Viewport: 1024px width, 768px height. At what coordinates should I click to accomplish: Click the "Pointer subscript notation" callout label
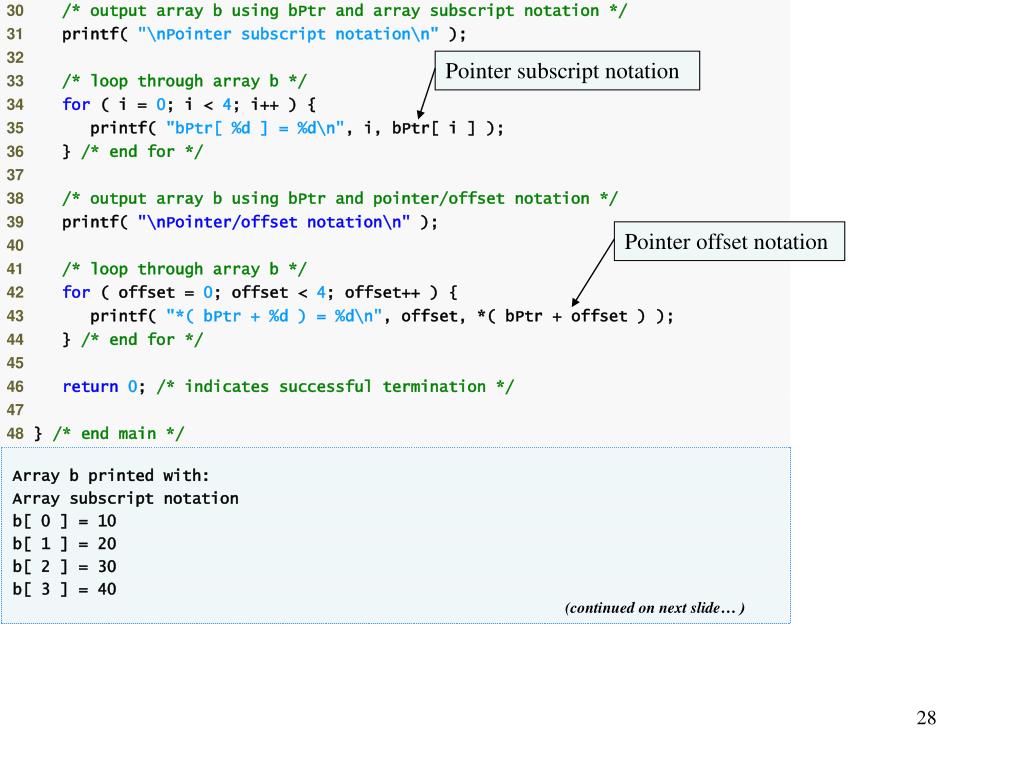(567, 71)
